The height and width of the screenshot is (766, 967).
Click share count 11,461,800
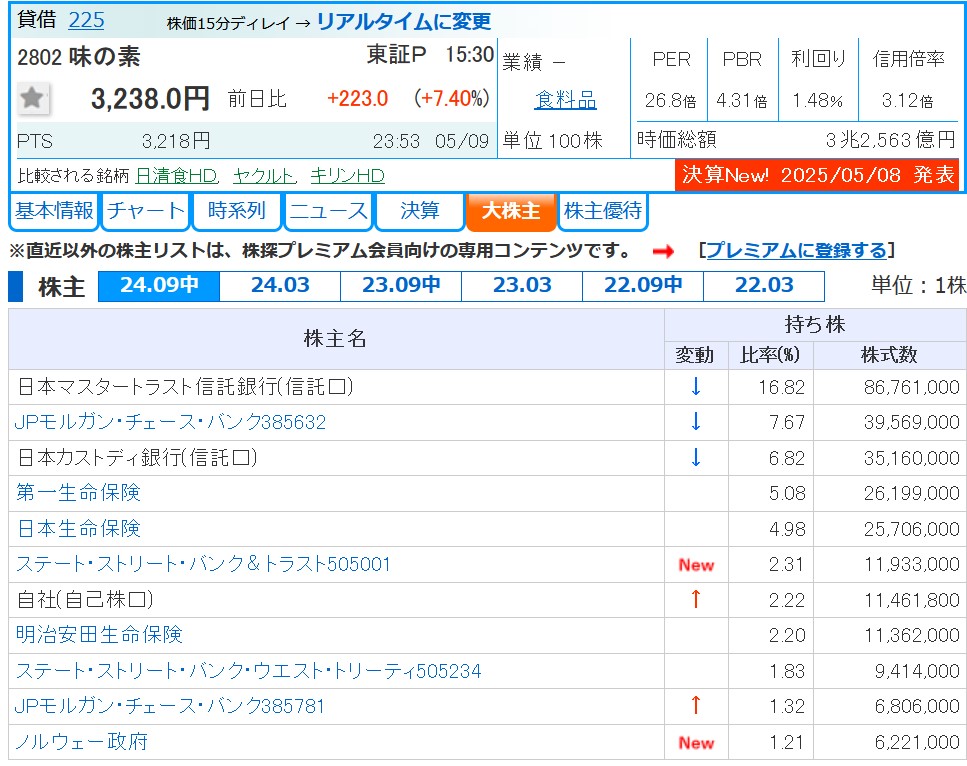click(x=911, y=600)
